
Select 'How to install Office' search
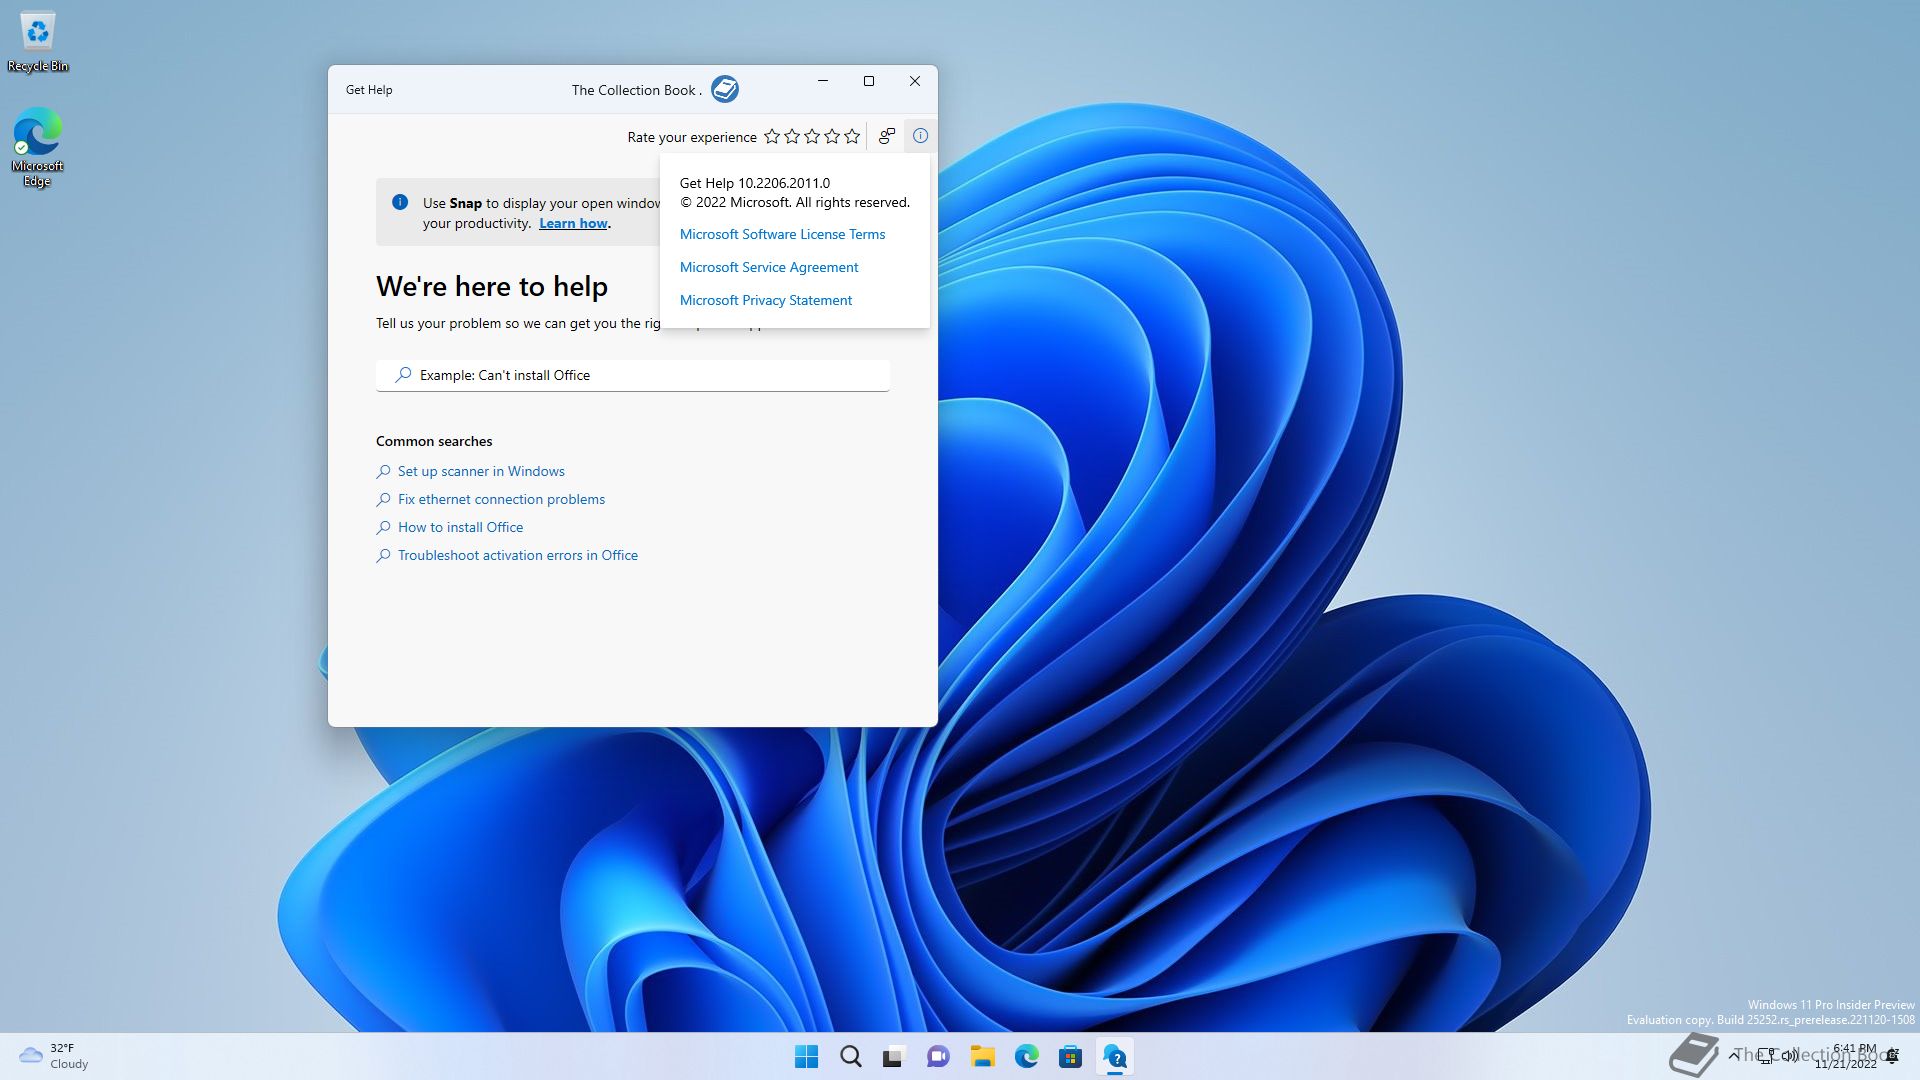pyautogui.click(x=460, y=527)
